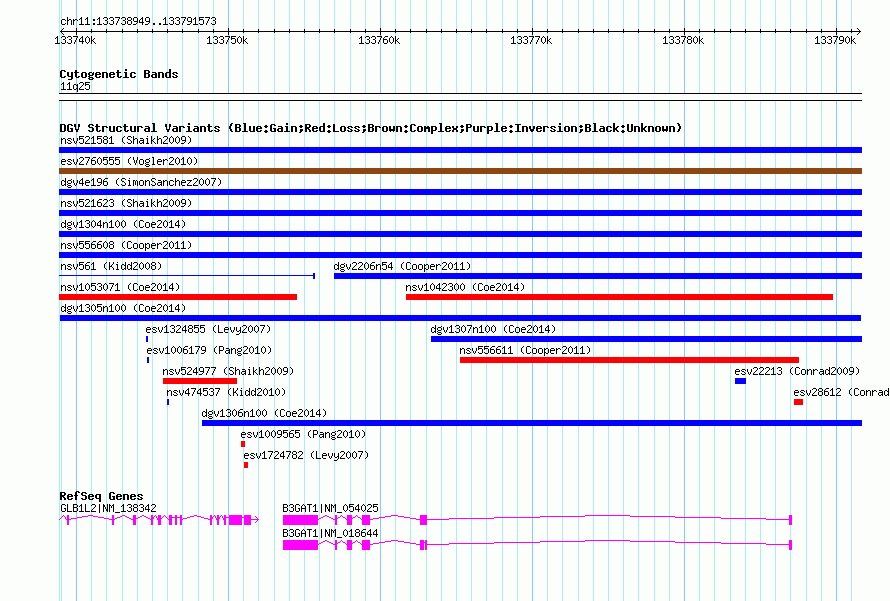Image resolution: width=890 pixels, height=601 pixels.
Task: Click the nsv1053071 (Coe2014) red bar
Action: point(178,297)
